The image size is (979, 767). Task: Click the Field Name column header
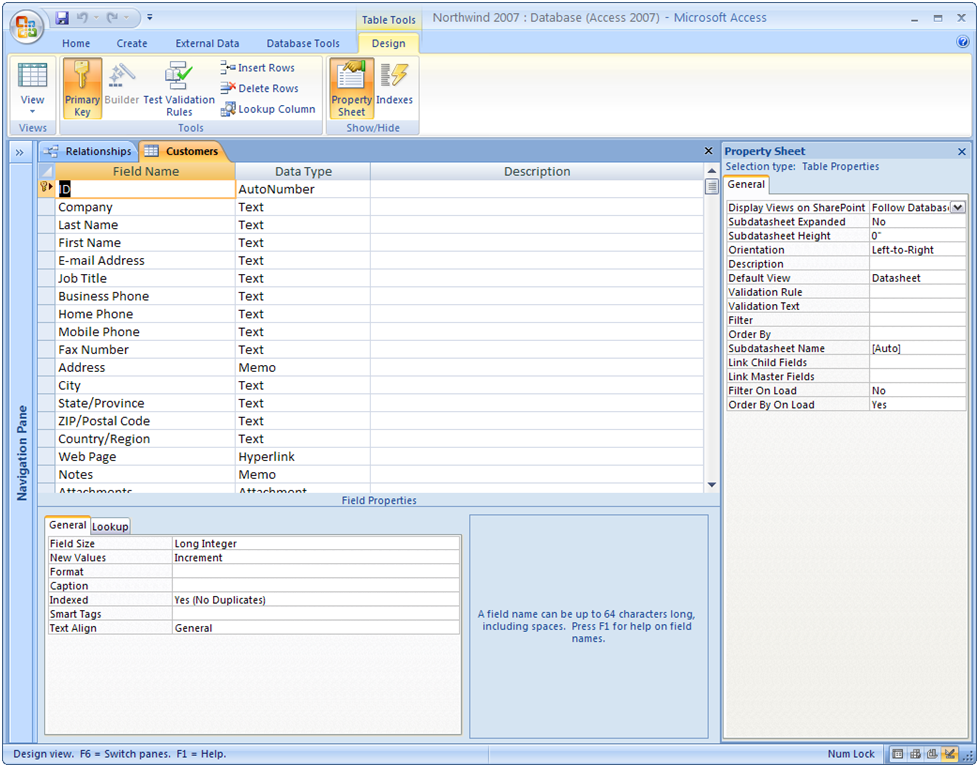[145, 171]
